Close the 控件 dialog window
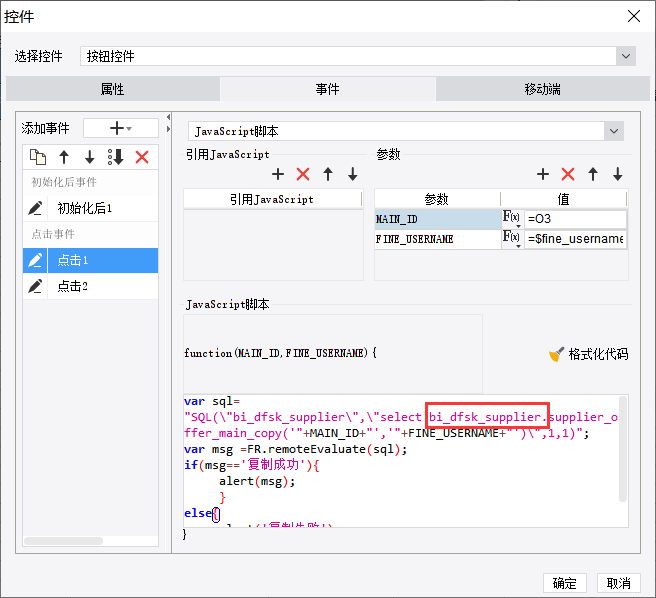656x598 pixels. pos(634,16)
